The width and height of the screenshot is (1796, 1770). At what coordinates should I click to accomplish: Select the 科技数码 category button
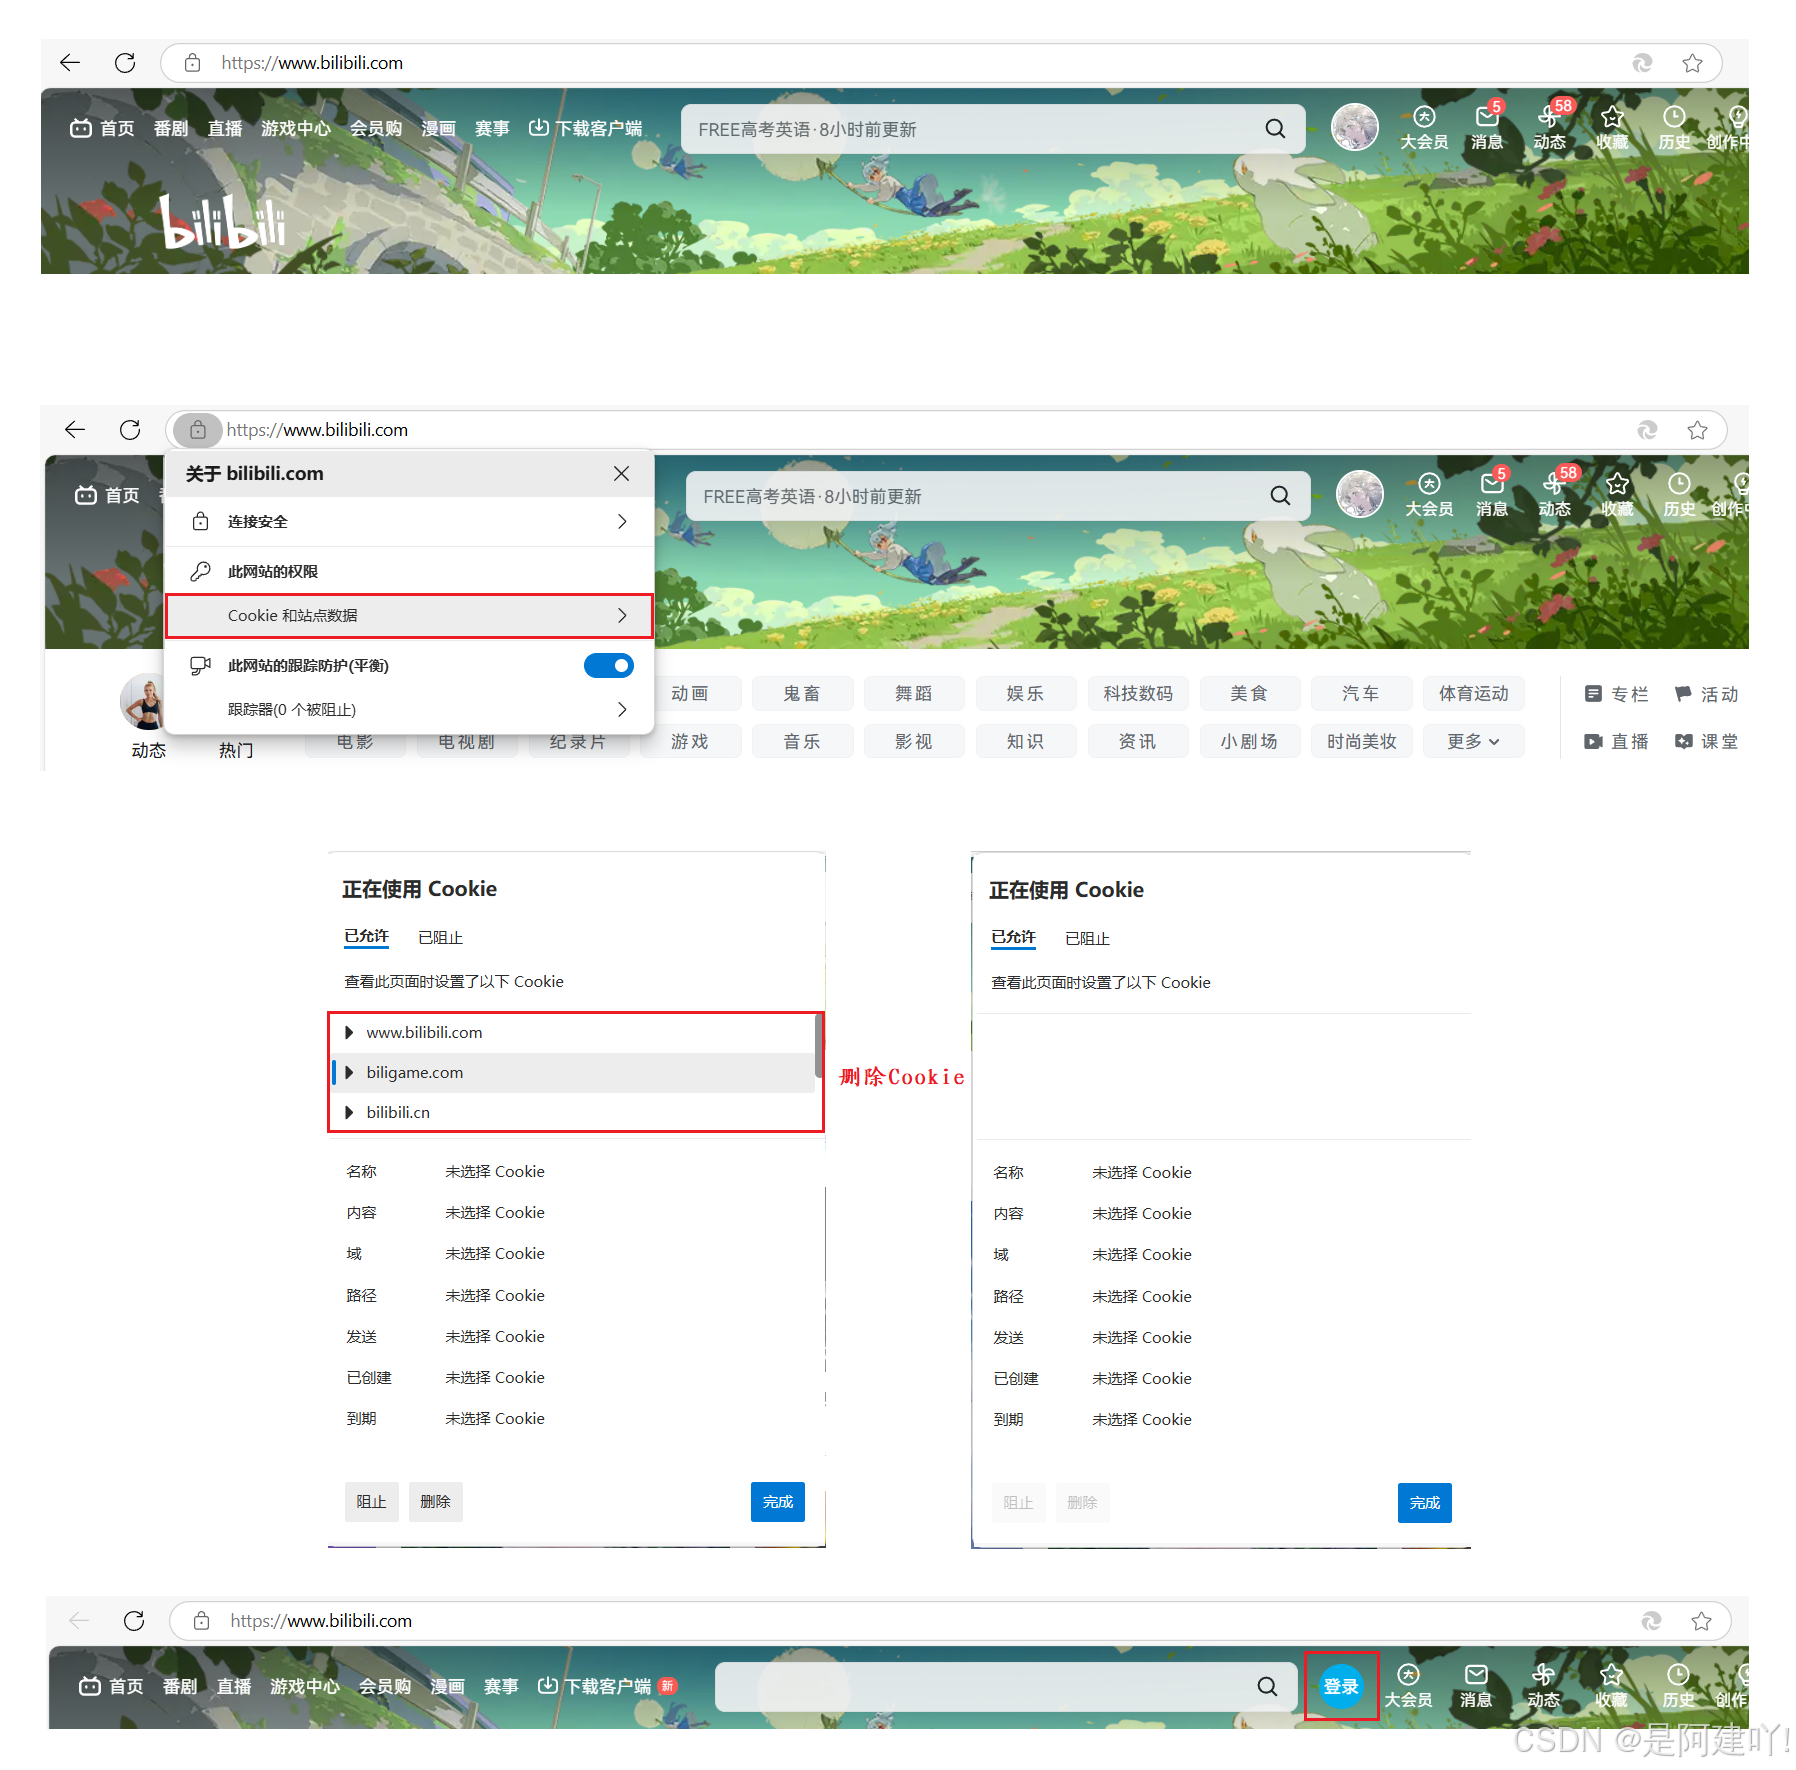click(1138, 694)
